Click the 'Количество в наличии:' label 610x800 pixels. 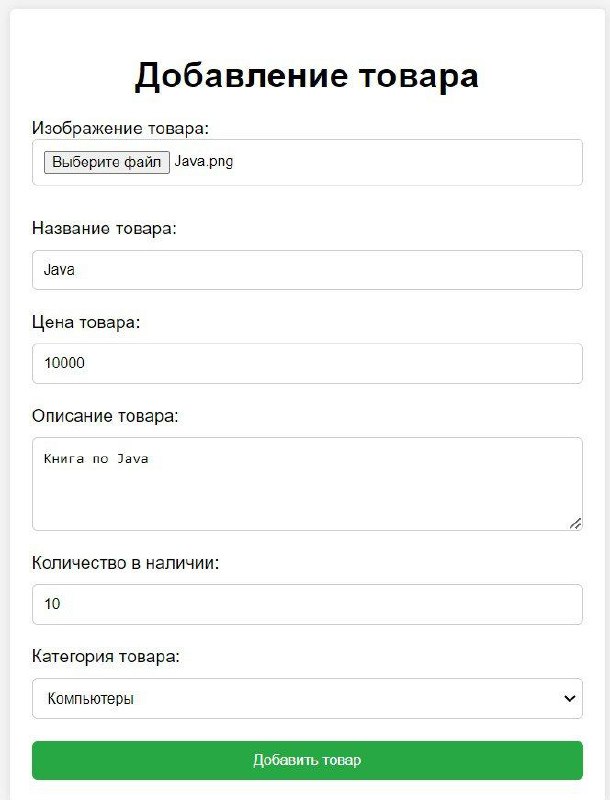[x=125, y=563]
